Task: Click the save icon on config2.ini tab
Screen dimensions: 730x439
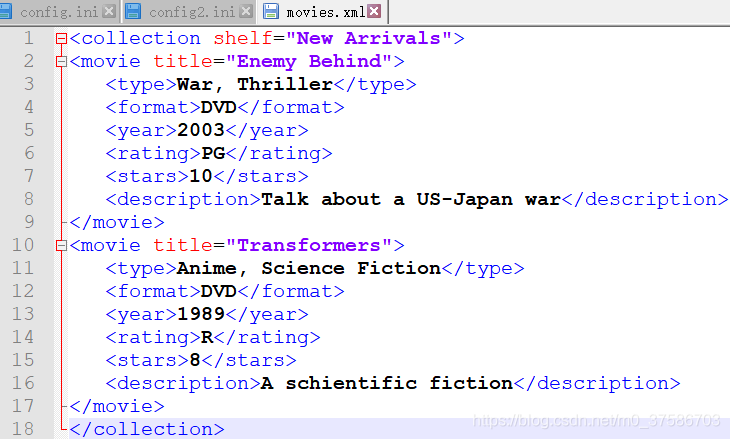Action: 133,11
